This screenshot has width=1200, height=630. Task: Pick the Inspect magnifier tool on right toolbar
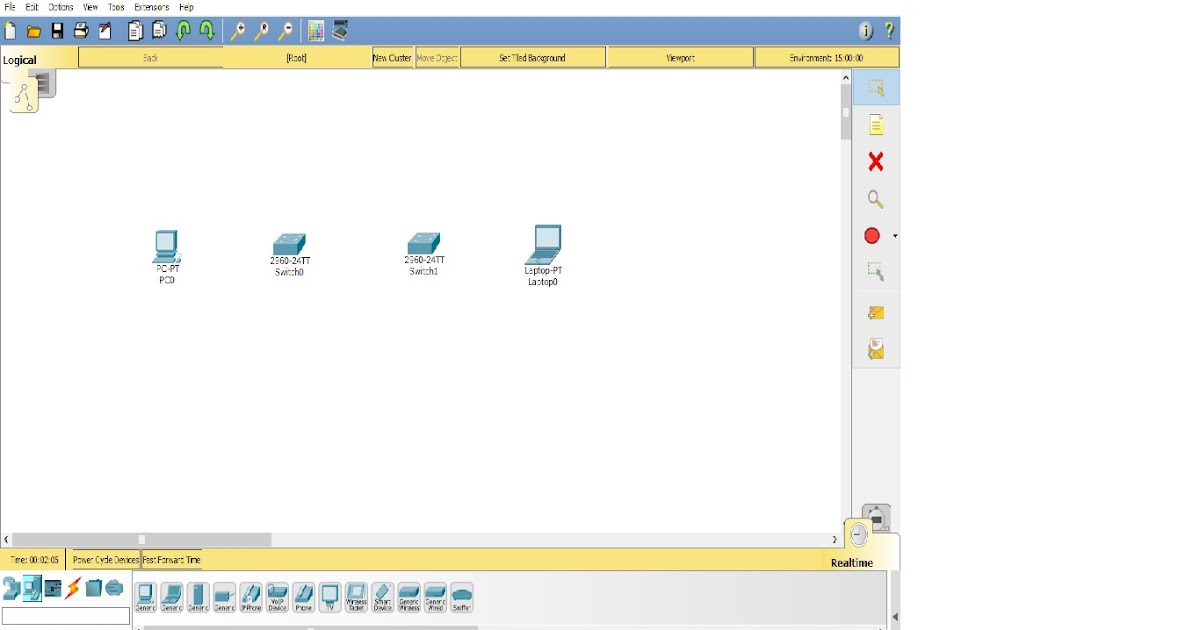[x=876, y=199]
